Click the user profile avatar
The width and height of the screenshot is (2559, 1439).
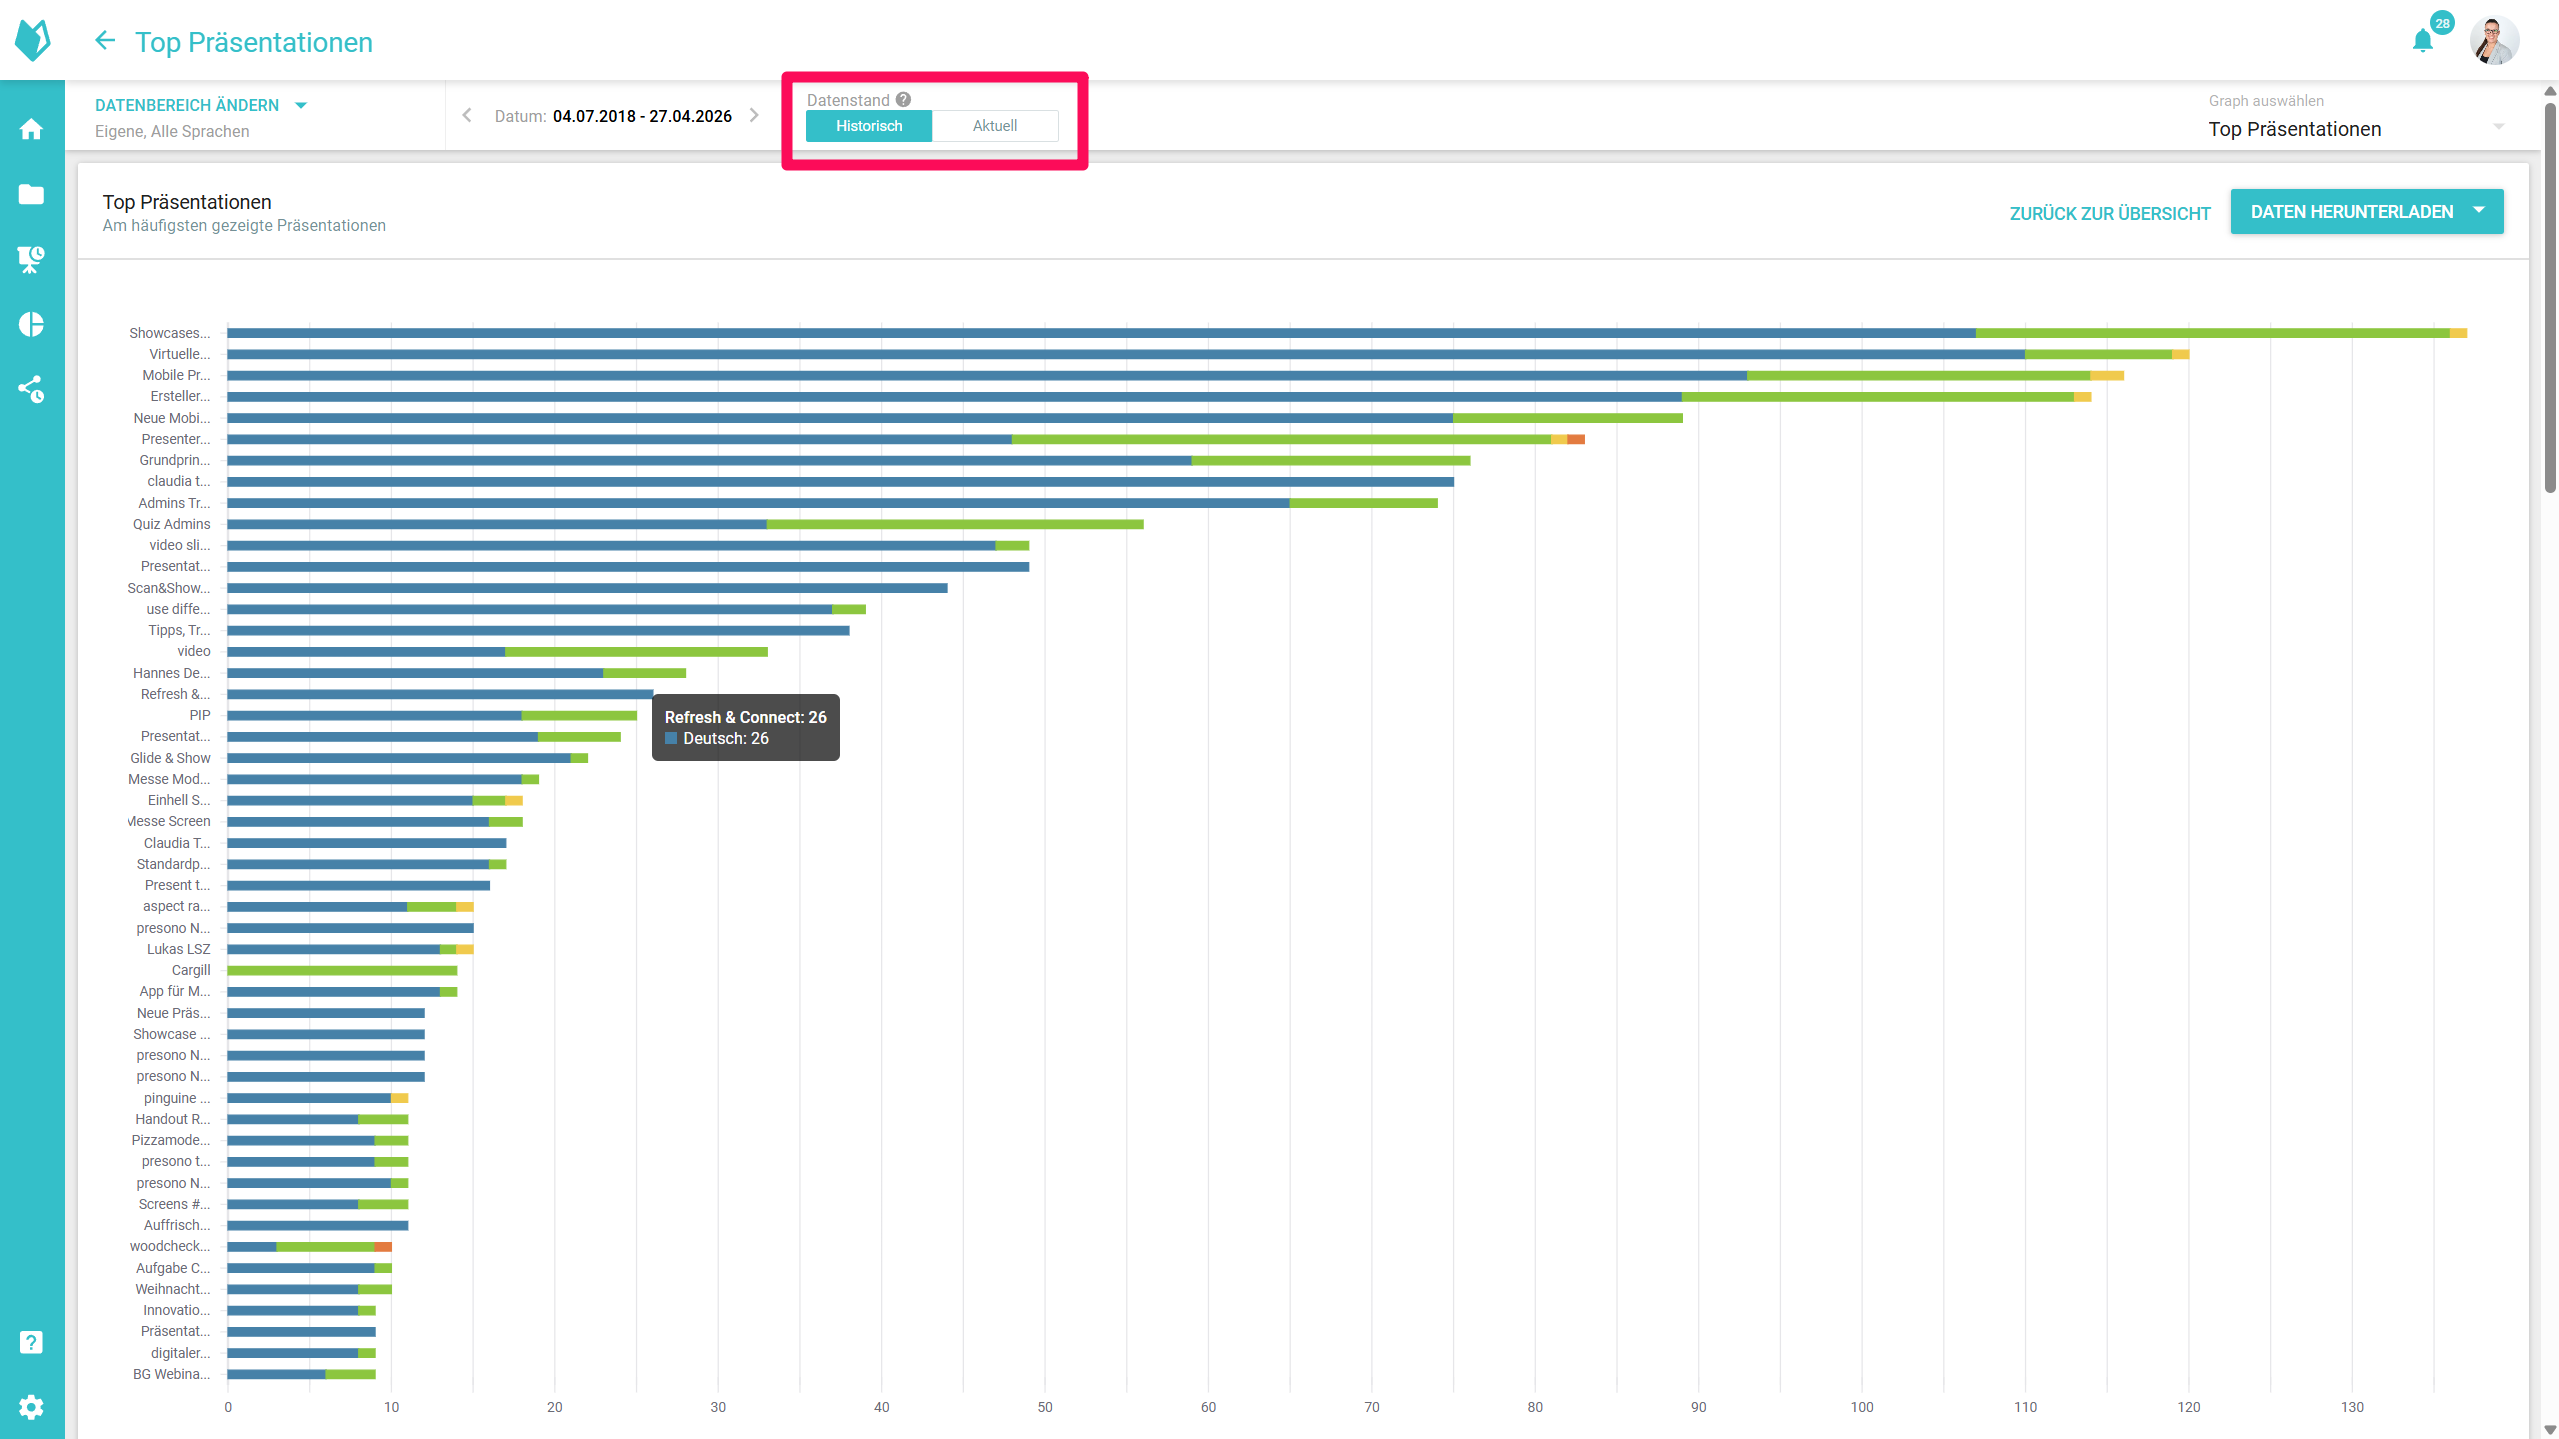pos(2493,41)
